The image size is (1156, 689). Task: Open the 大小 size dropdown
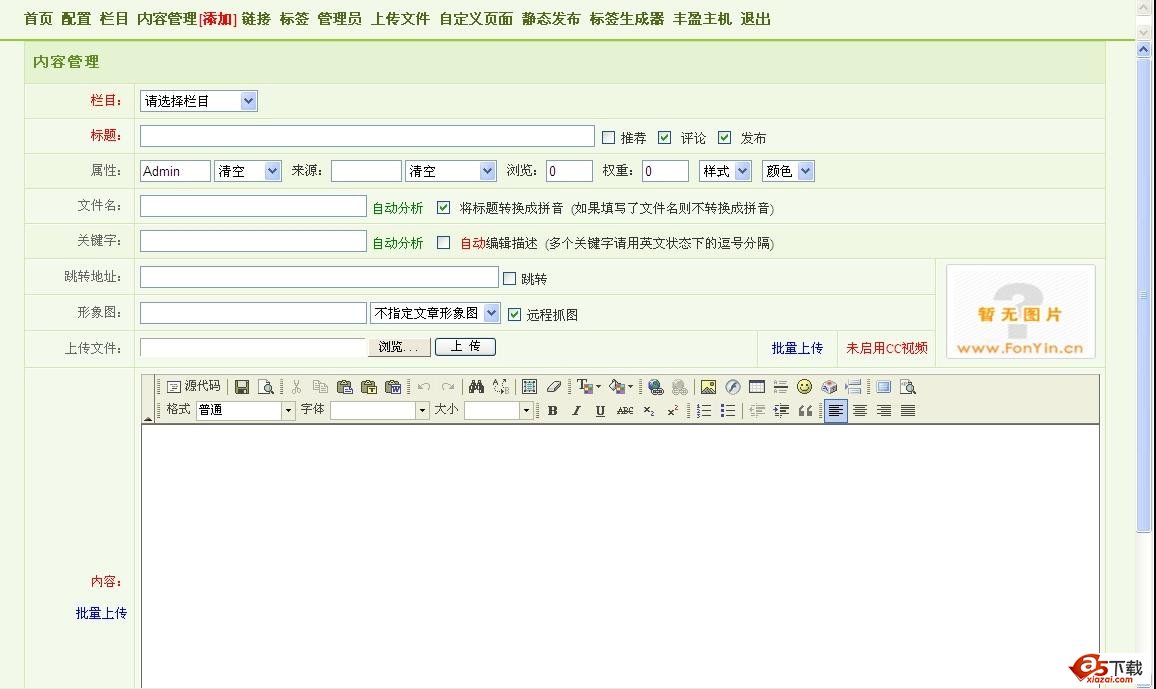click(498, 410)
